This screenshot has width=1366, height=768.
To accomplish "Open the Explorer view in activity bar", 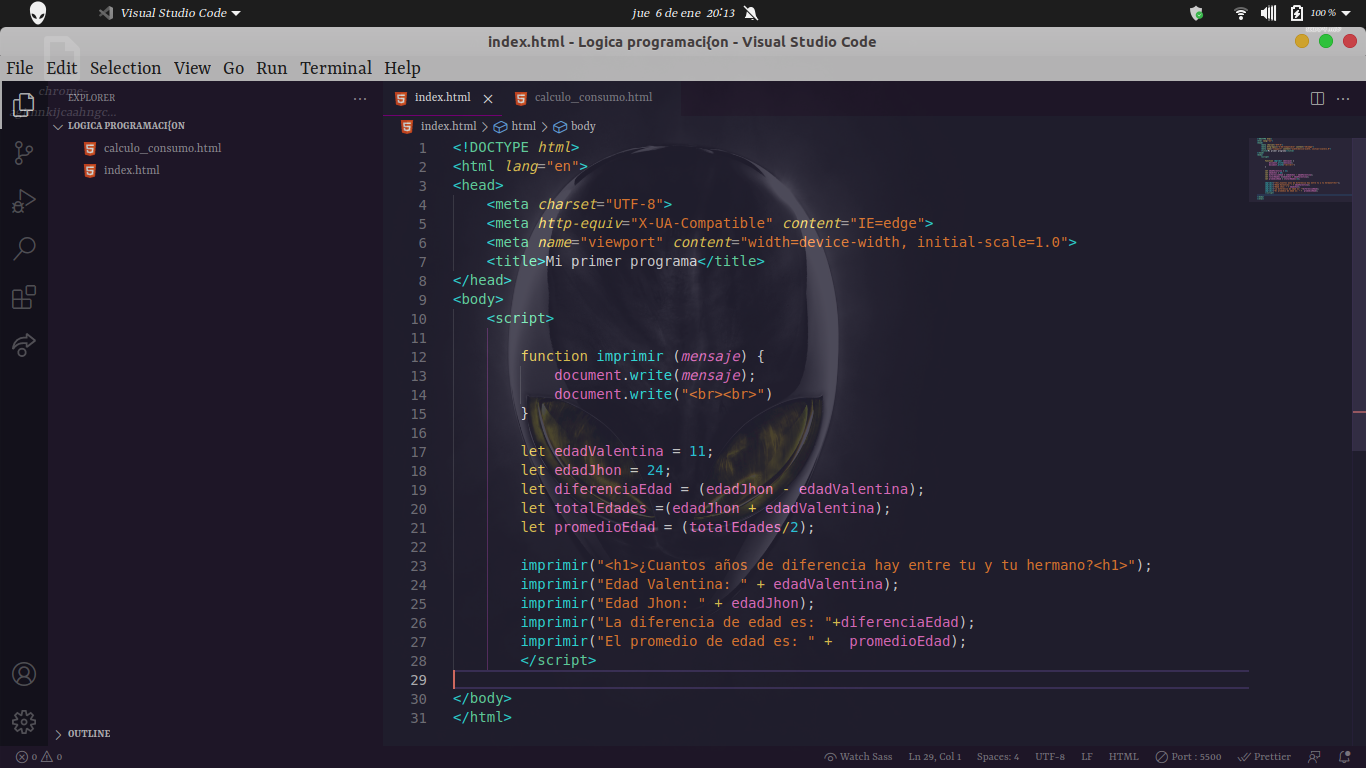I will (24, 105).
